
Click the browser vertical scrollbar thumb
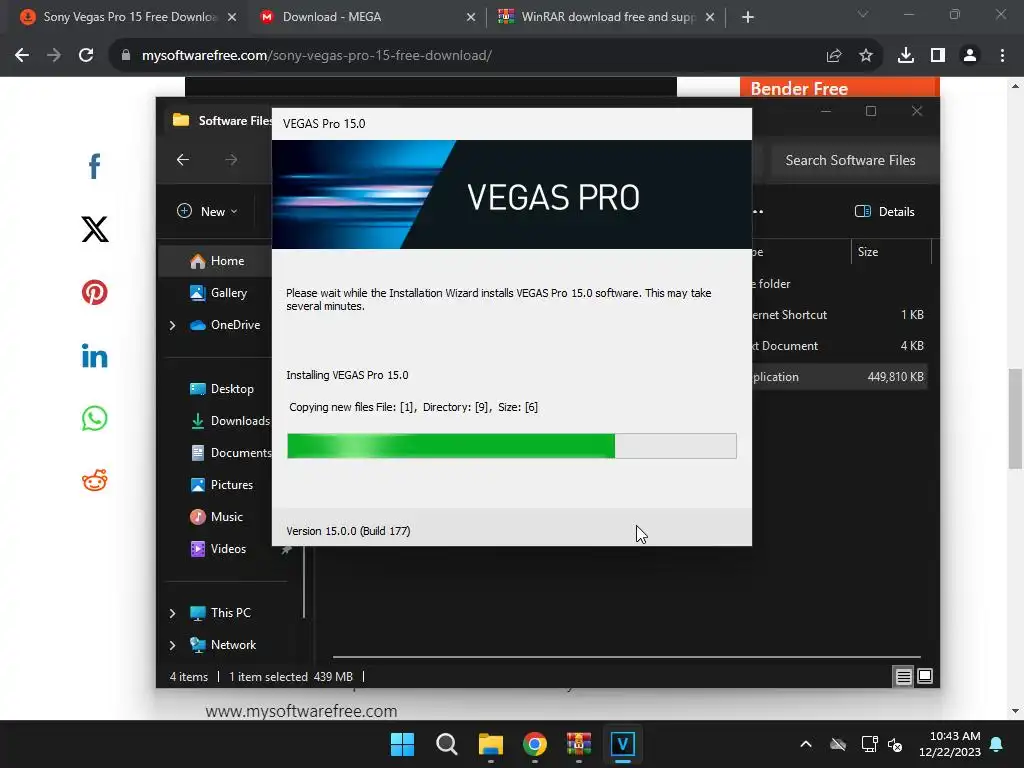tap(1014, 418)
